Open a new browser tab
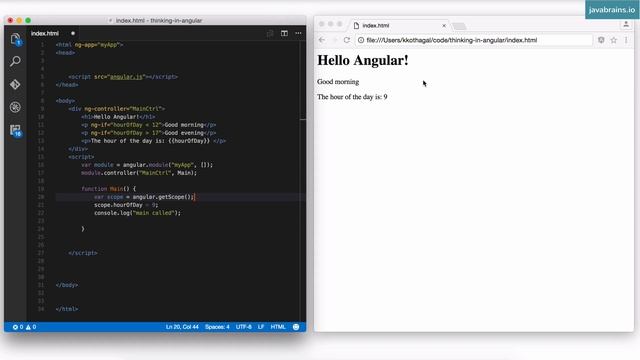This screenshot has height=360, width=640. click(x=459, y=26)
